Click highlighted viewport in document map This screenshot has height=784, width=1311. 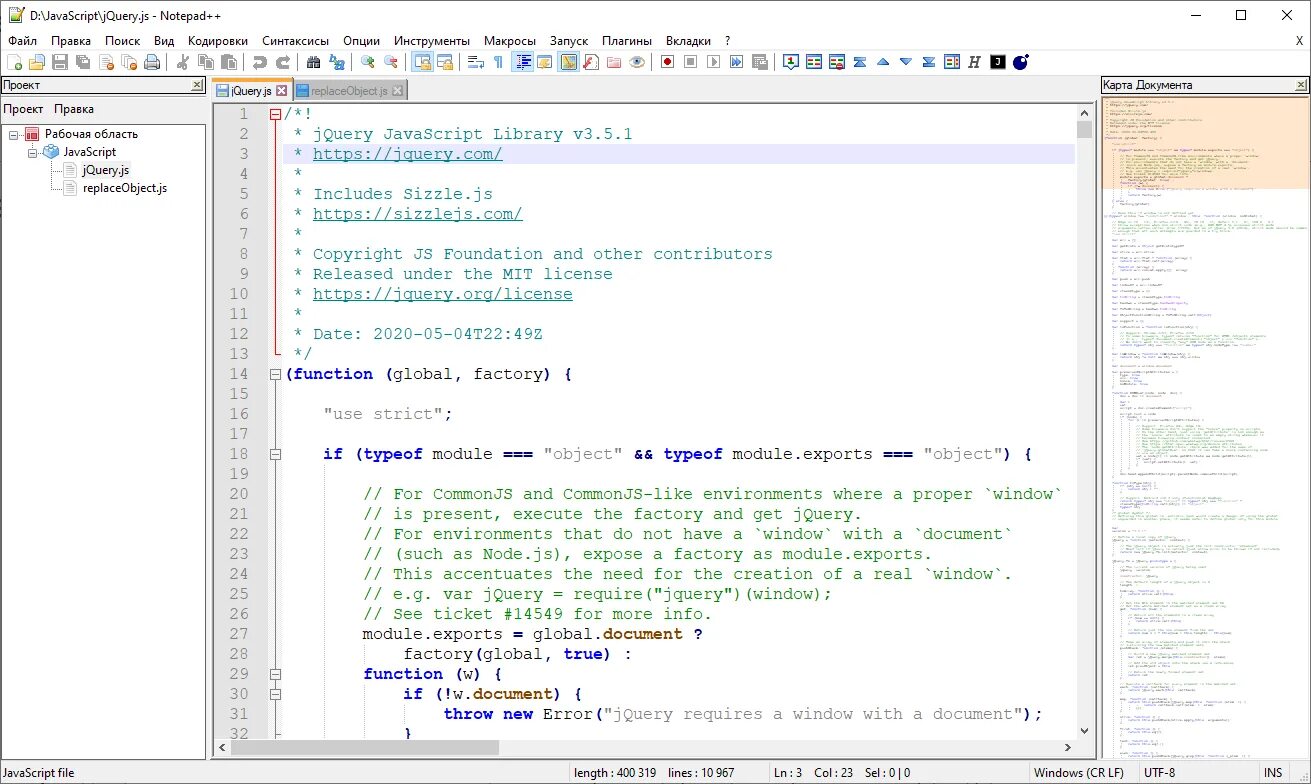pyautogui.click(x=1205, y=143)
